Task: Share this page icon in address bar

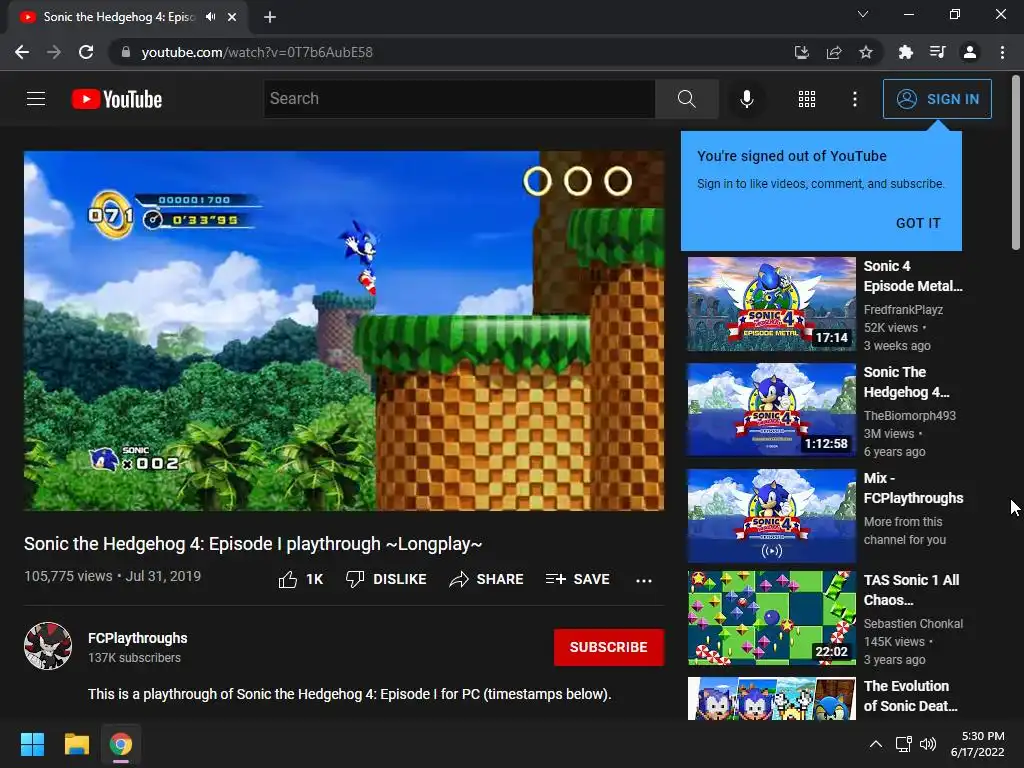Action: pyautogui.click(x=834, y=52)
